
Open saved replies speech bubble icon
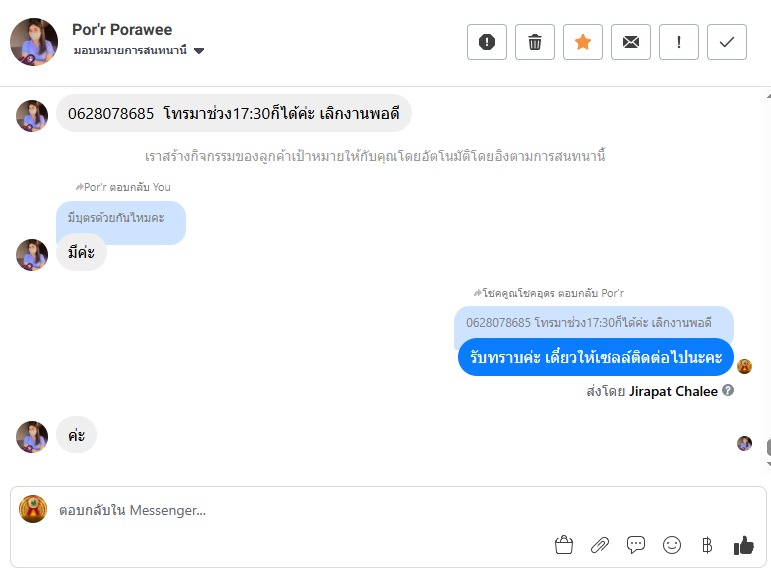[x=636, y=545]
